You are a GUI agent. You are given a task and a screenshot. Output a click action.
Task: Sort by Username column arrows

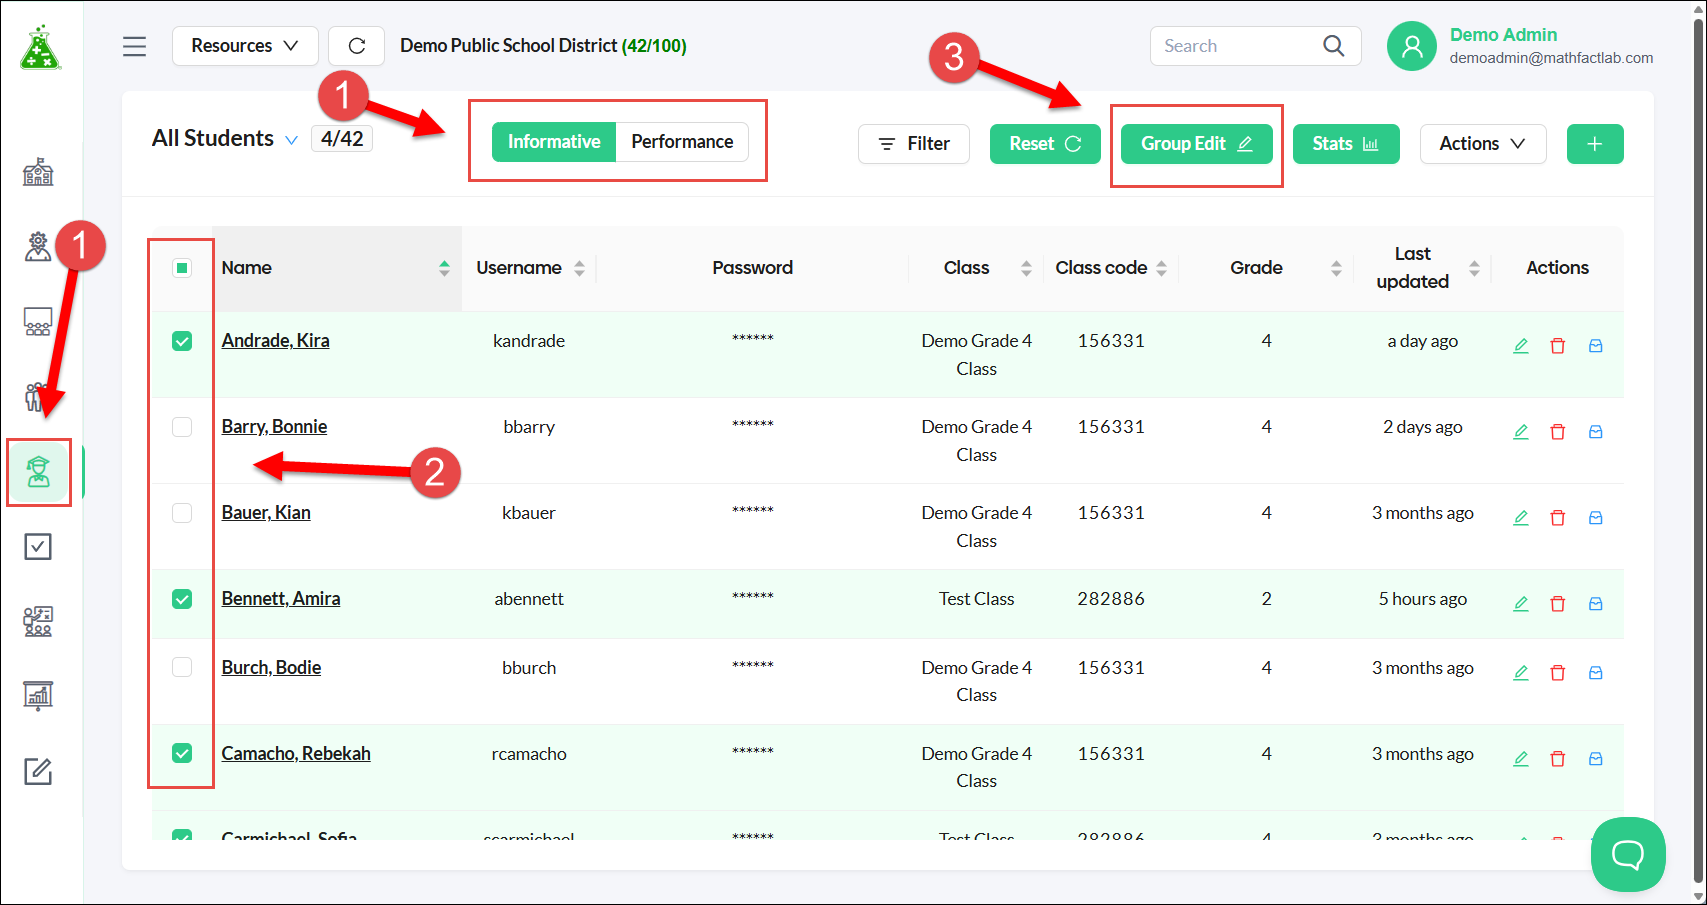click(x=579, y=268)
